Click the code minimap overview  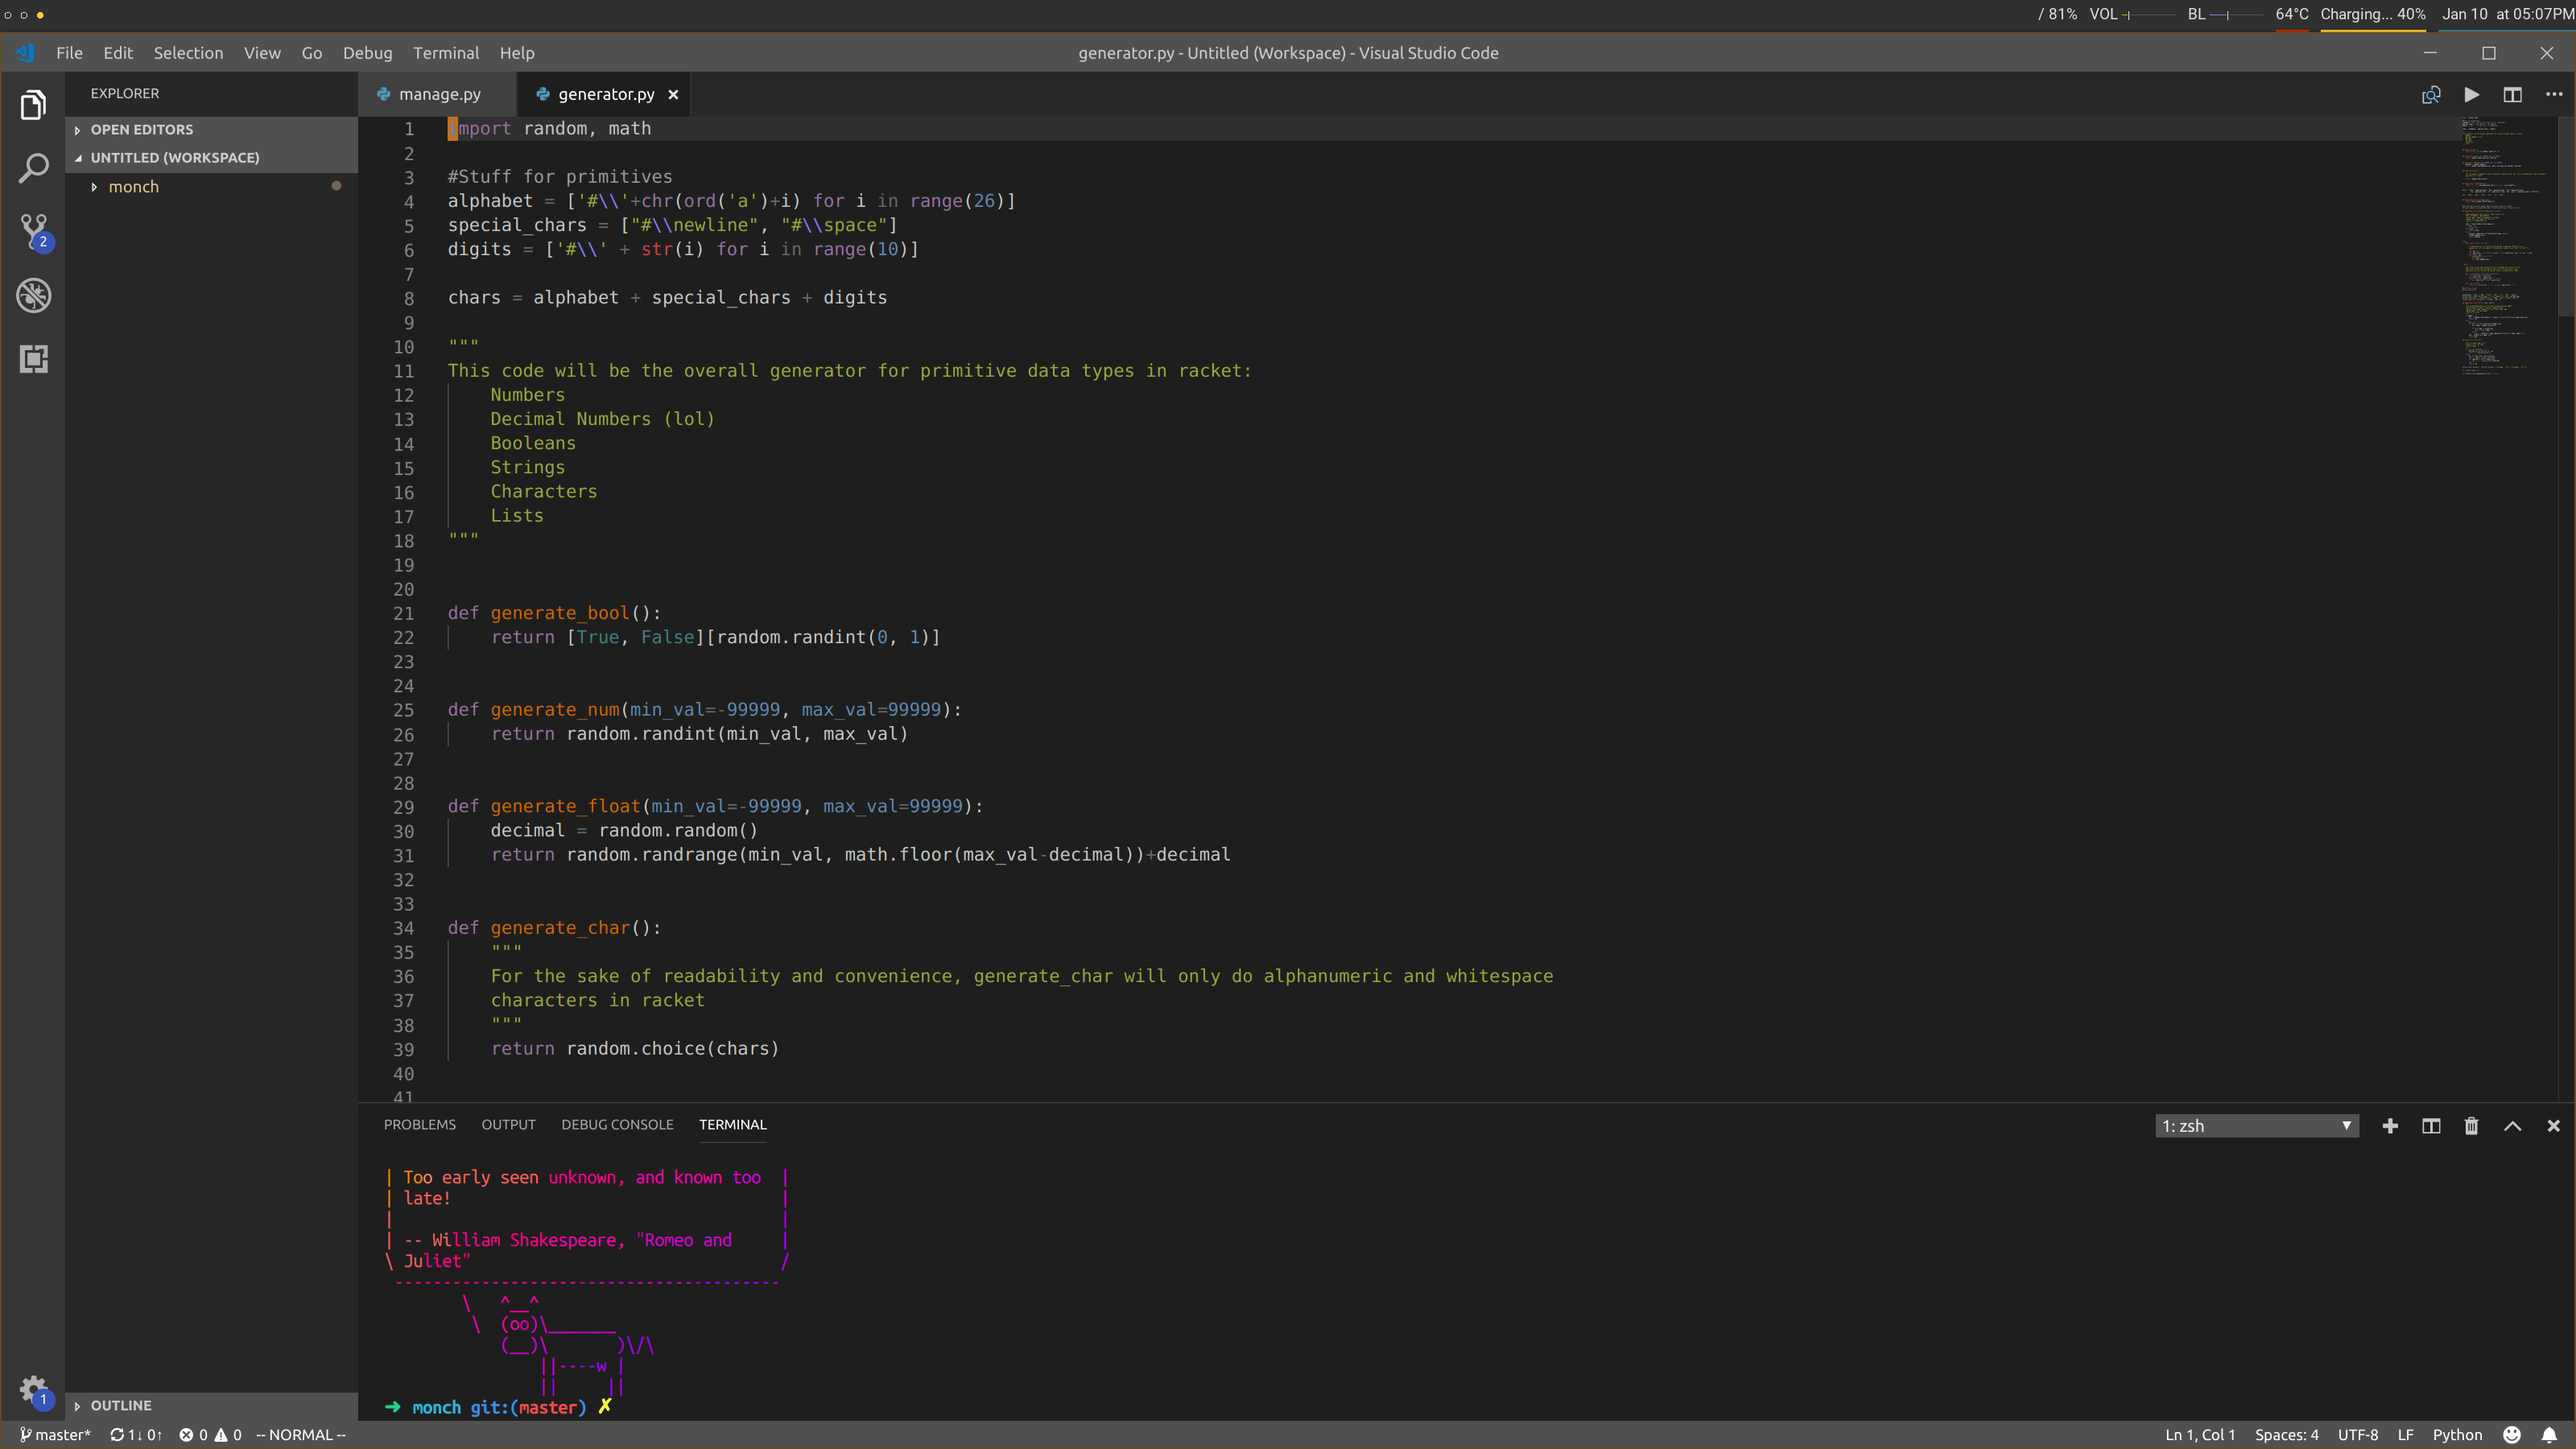(2507, 245)
